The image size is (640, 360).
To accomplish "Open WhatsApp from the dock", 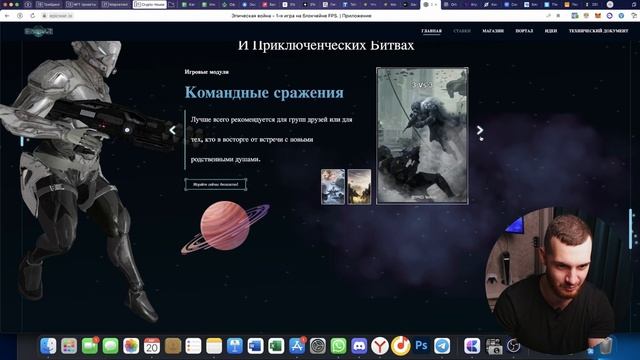I will (338, 346).
